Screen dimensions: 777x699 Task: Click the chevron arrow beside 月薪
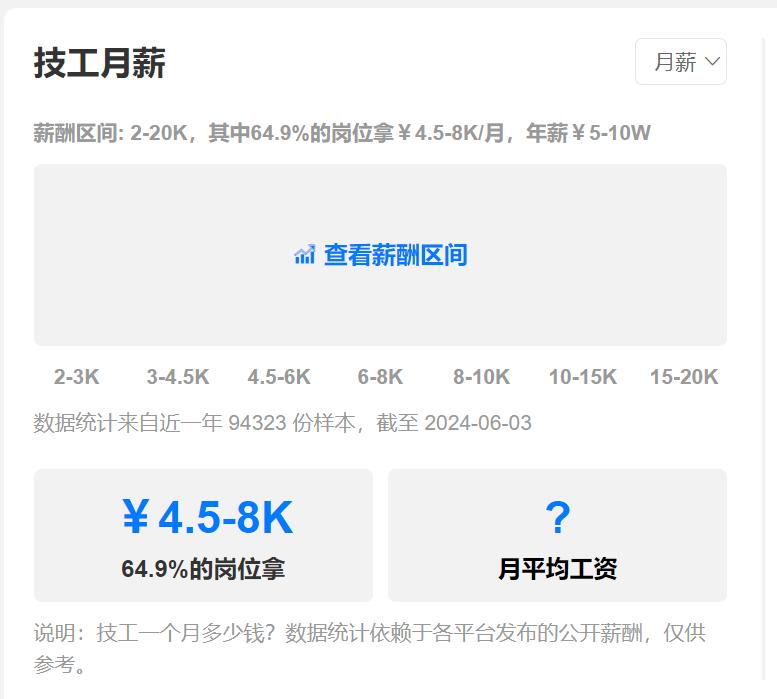click(713, 62)
